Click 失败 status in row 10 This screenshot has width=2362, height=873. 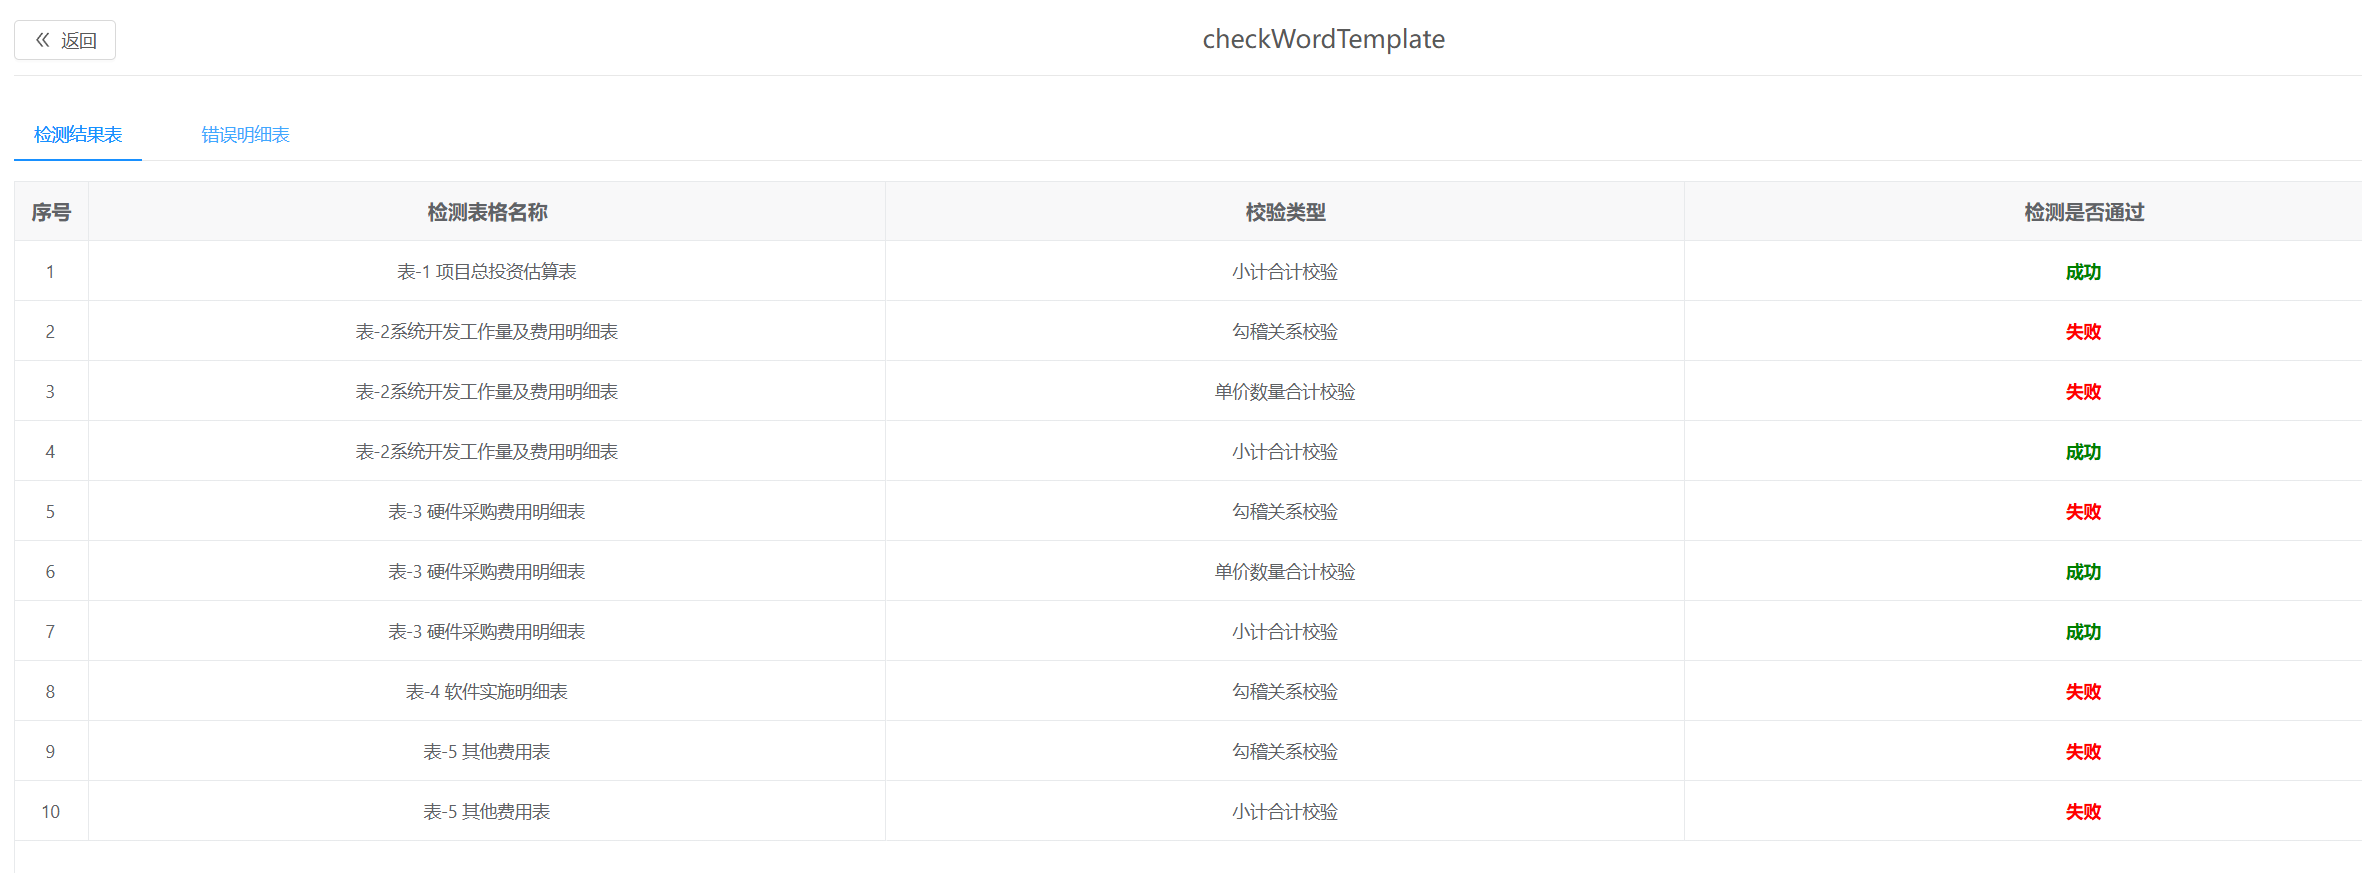[2084, 812]
